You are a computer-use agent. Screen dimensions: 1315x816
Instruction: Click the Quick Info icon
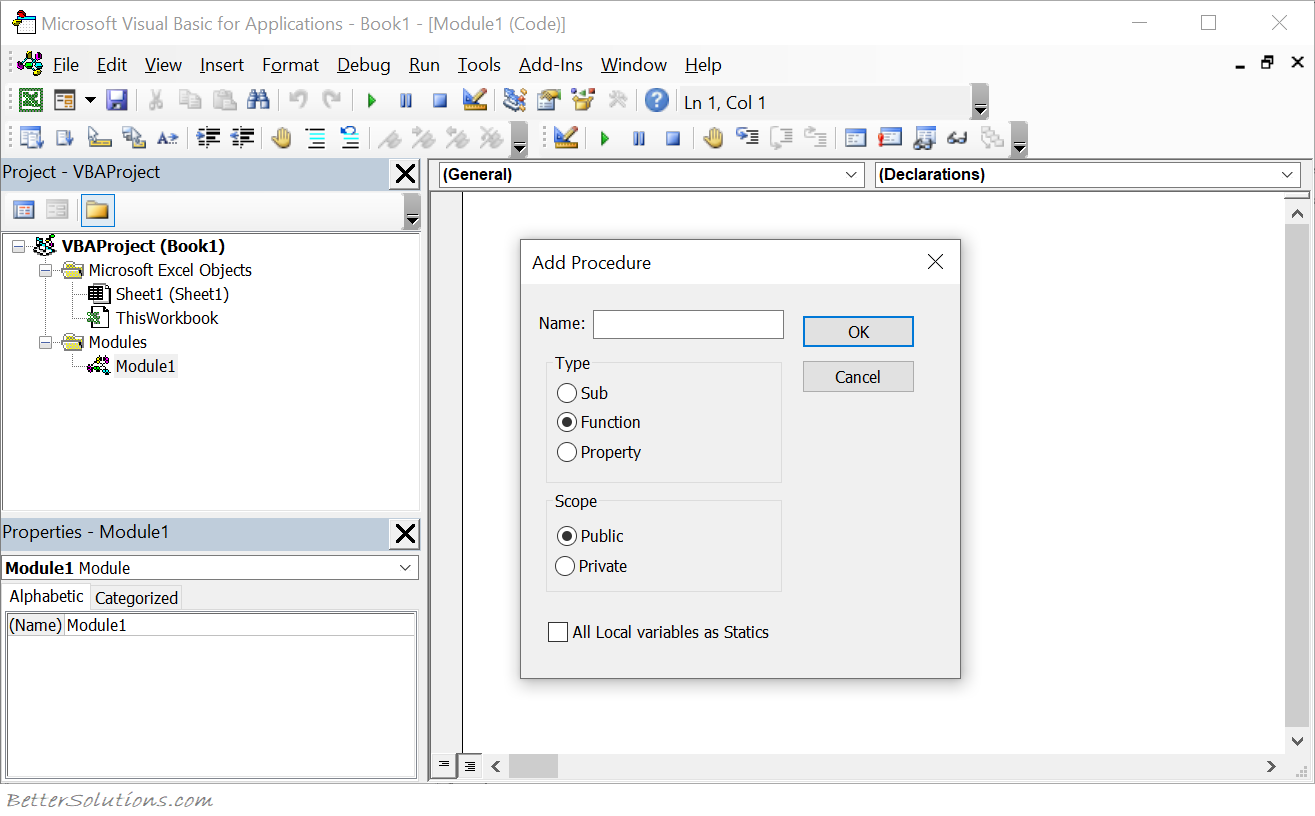pos(99,138)
